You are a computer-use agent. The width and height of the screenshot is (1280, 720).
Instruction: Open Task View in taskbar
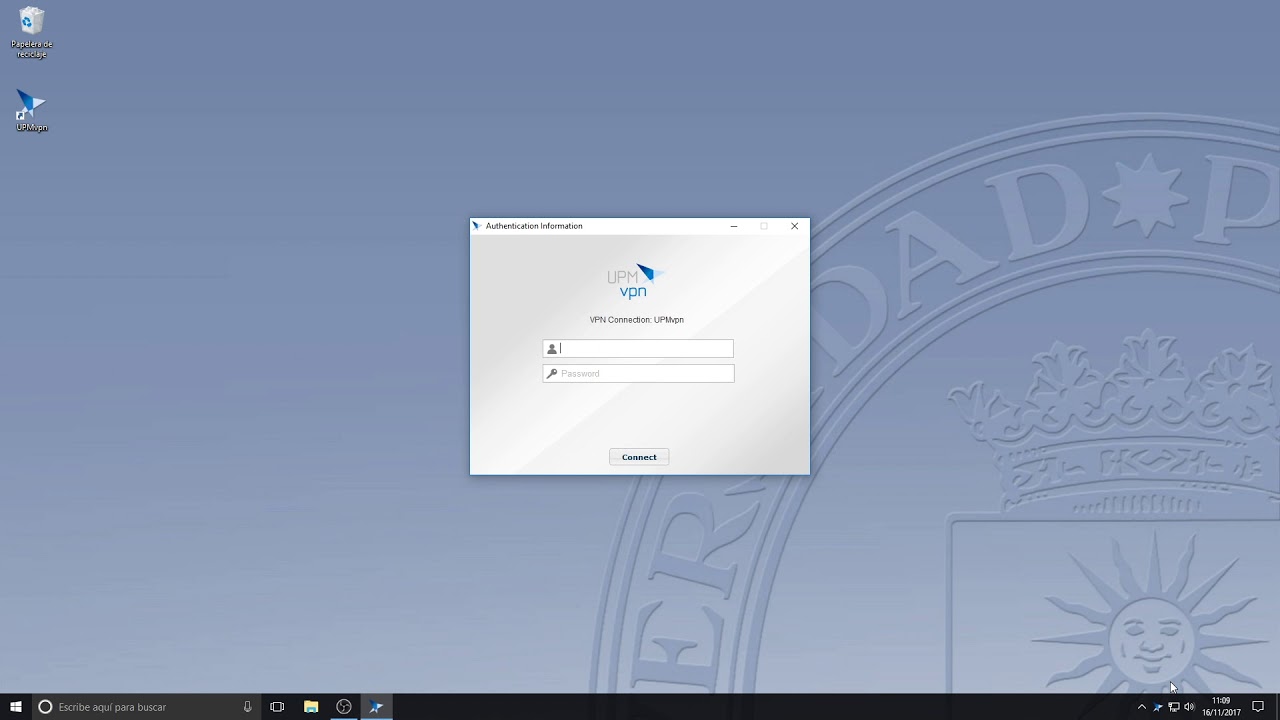[277, 707]
